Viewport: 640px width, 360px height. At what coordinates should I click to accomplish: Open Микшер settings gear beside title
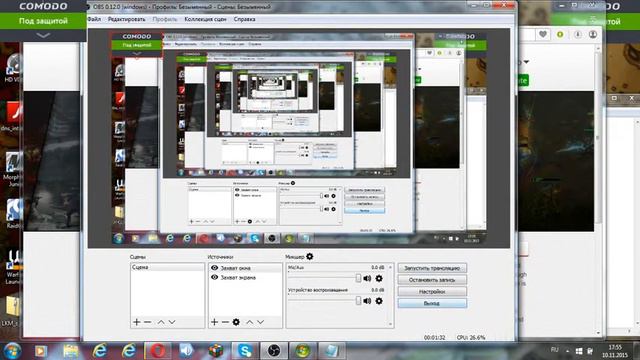(310, 256)
